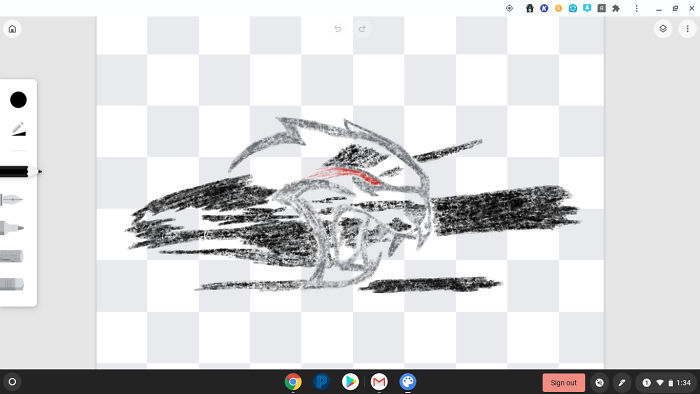Select the eraser tool
The image size is (700, 394).
(12, 284)
